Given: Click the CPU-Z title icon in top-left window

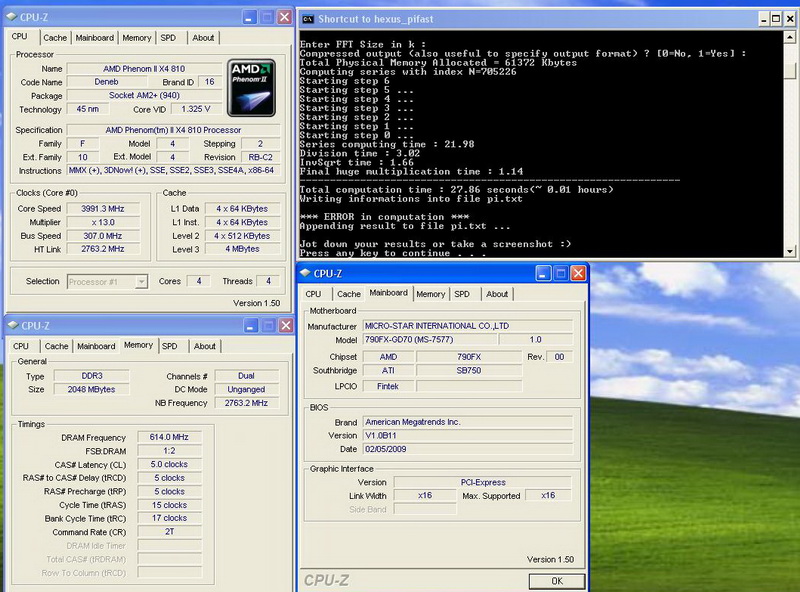Looking at the screenshot, I should click(12, 17).
